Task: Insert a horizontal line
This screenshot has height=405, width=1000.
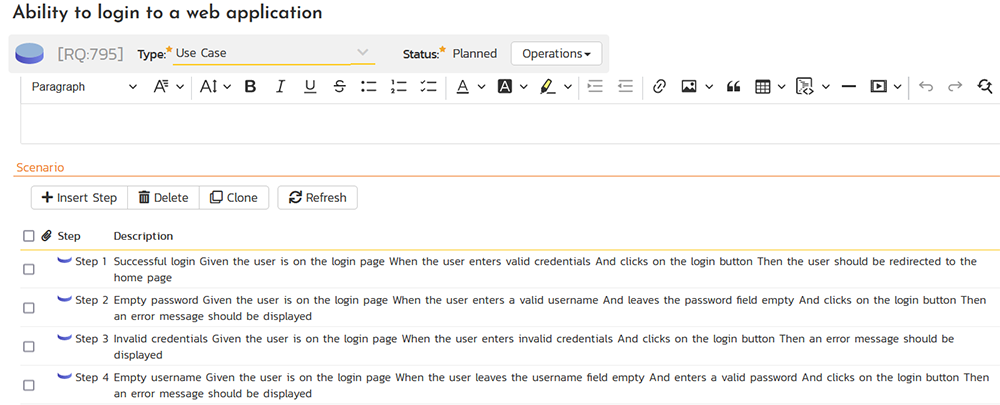Action: point(849,87)
